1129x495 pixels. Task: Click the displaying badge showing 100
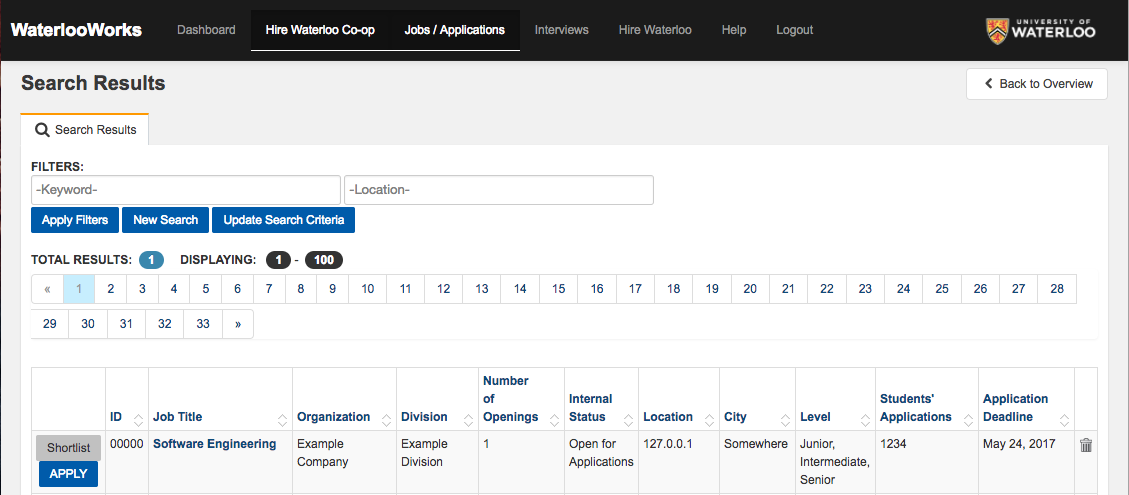[x=324, y=260]
